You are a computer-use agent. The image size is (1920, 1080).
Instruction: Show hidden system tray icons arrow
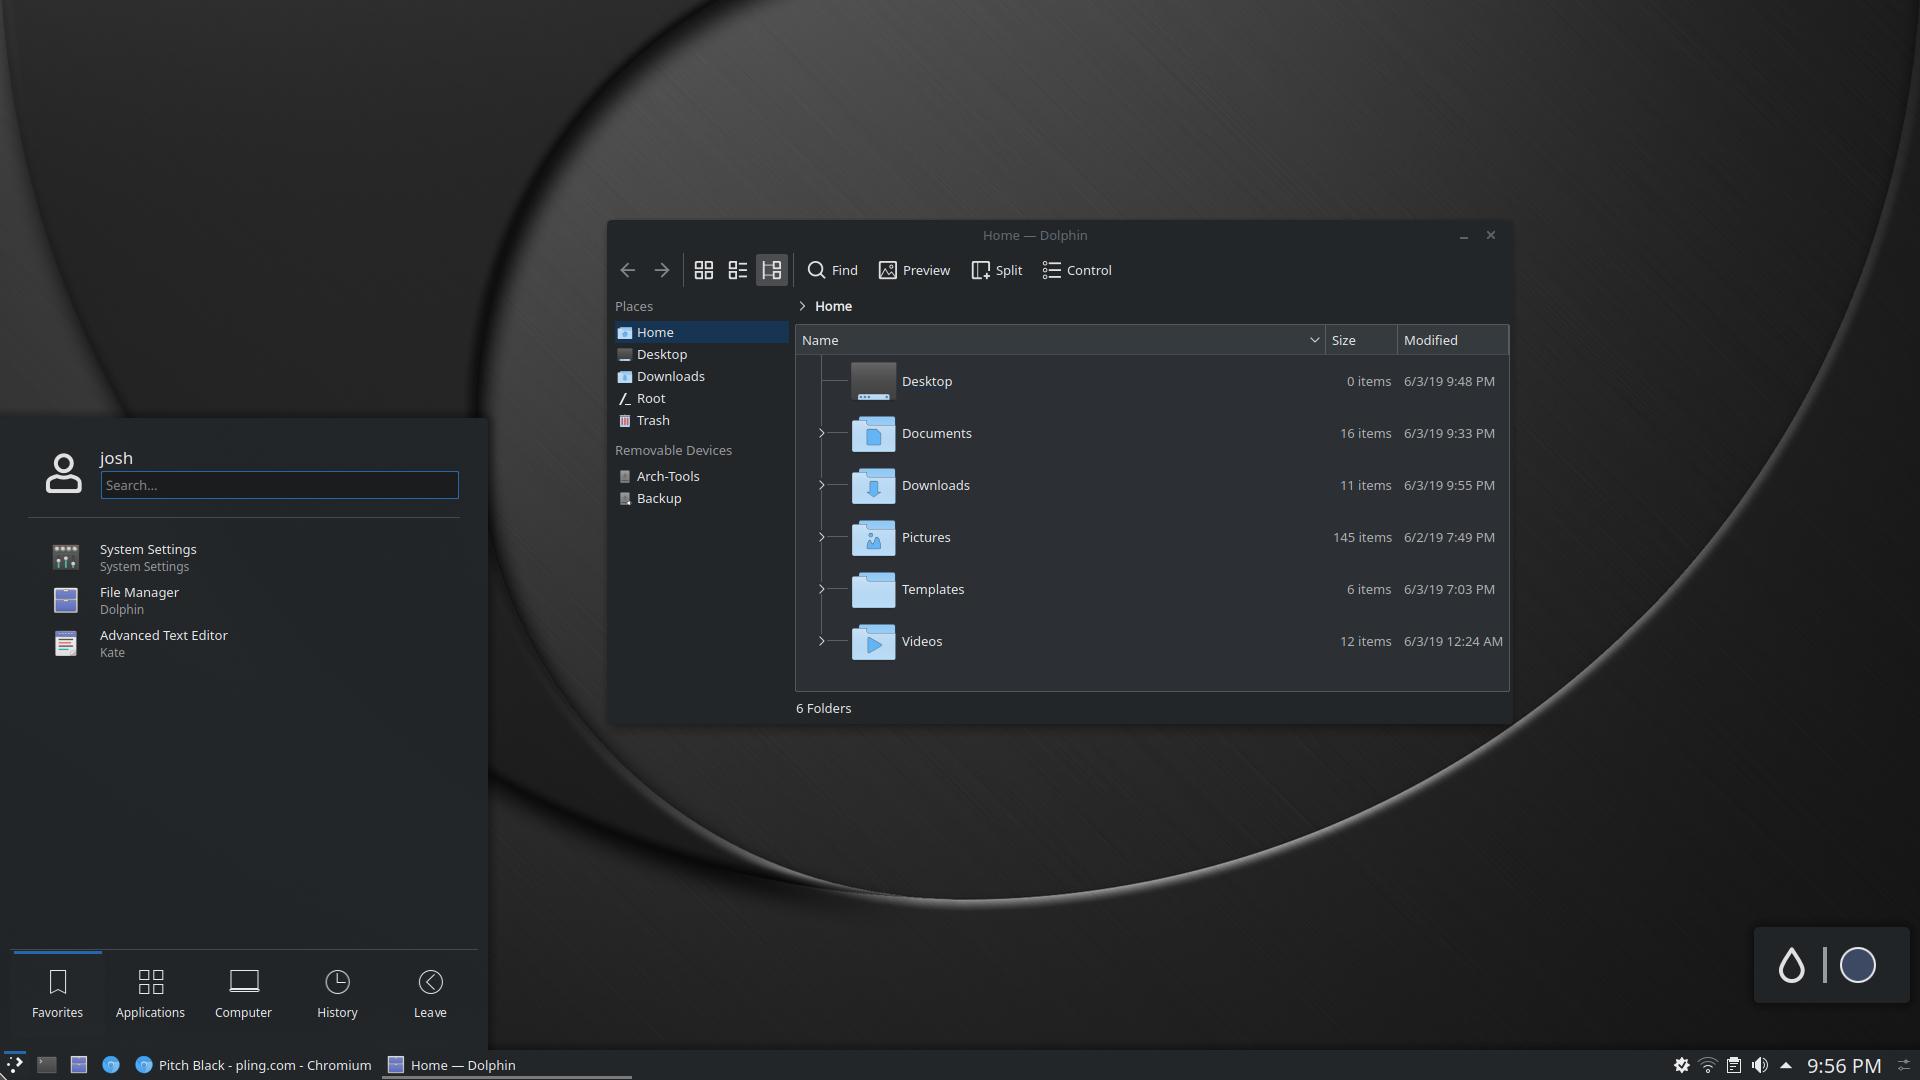tap(1786, 1065)
